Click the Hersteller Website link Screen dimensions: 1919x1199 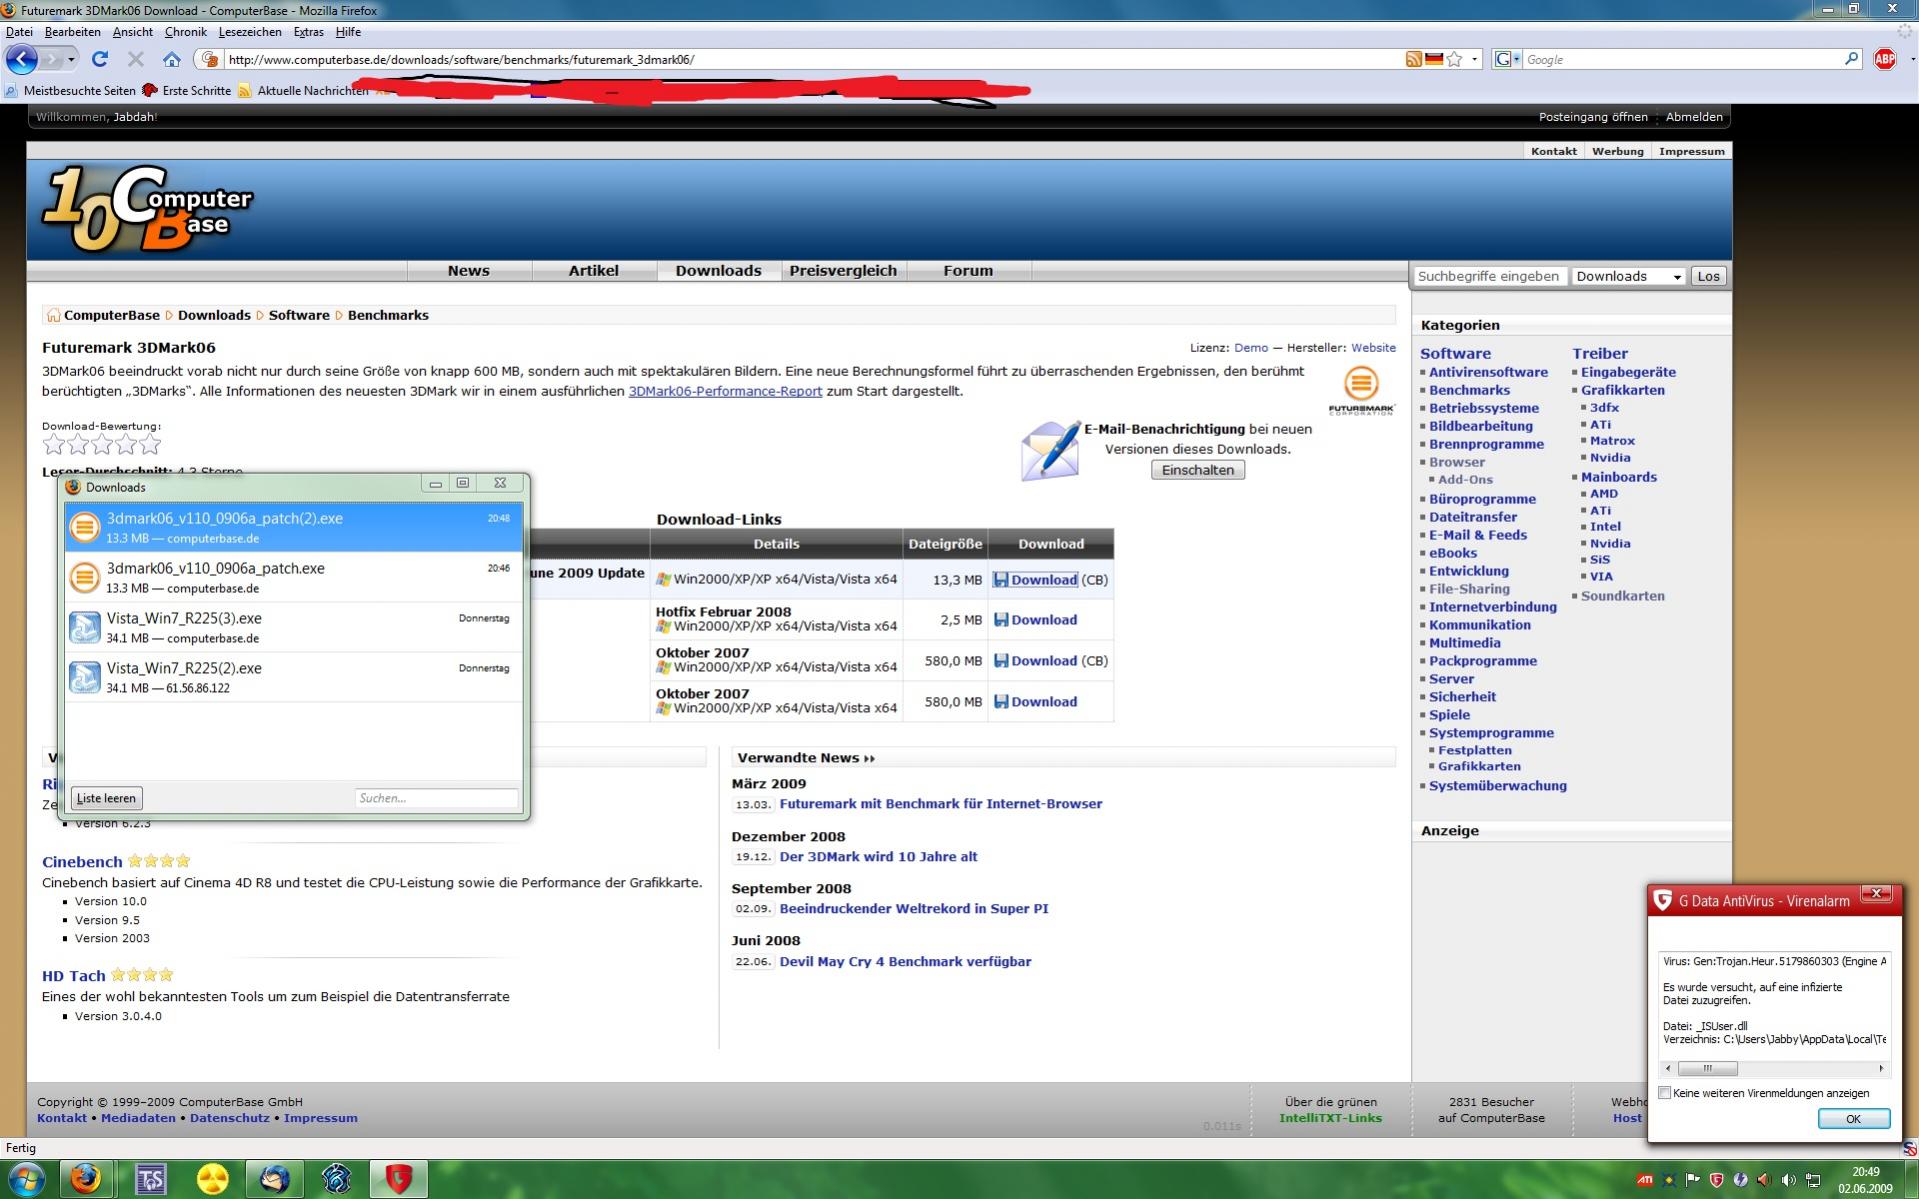click(1373, 348)
